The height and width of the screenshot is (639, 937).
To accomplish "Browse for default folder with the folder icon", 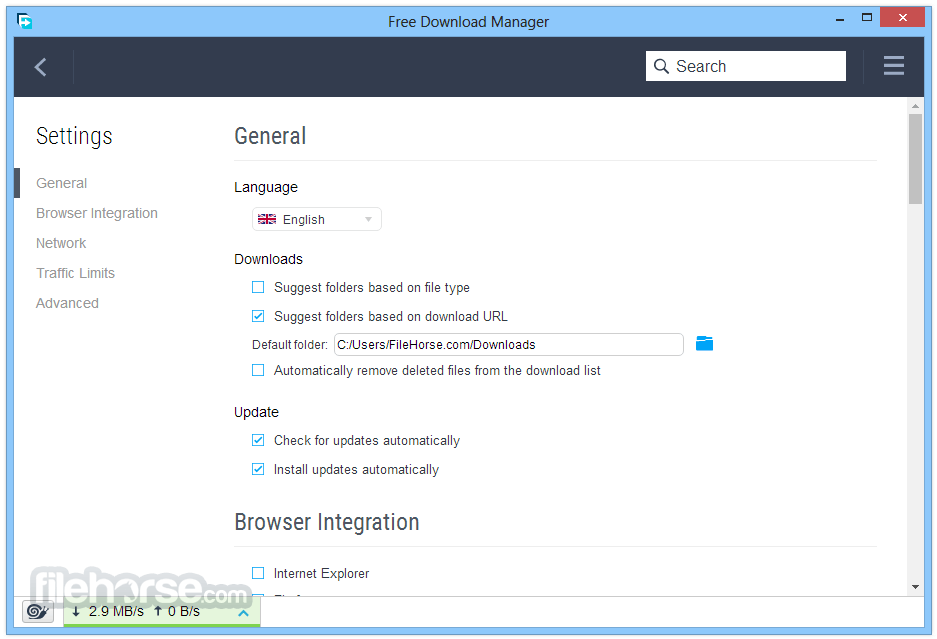I will click(x=705, y=344).
